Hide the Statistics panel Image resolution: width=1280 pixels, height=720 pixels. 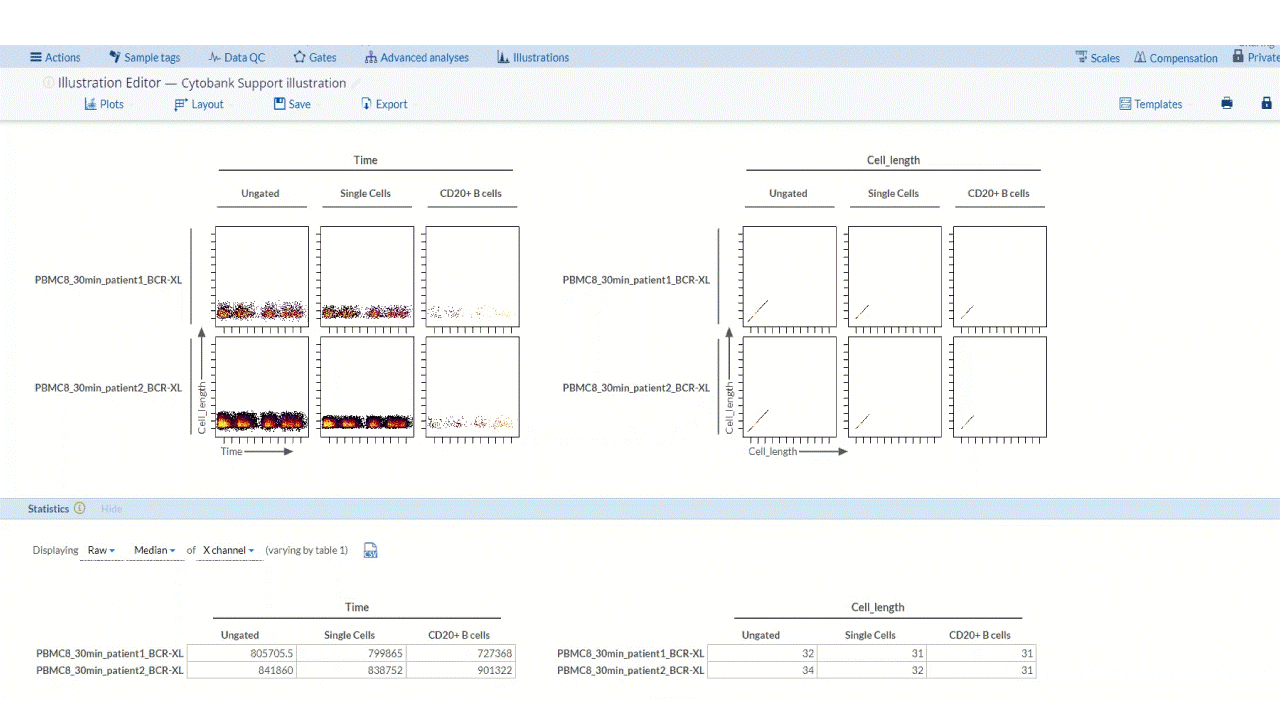(111, 509)
